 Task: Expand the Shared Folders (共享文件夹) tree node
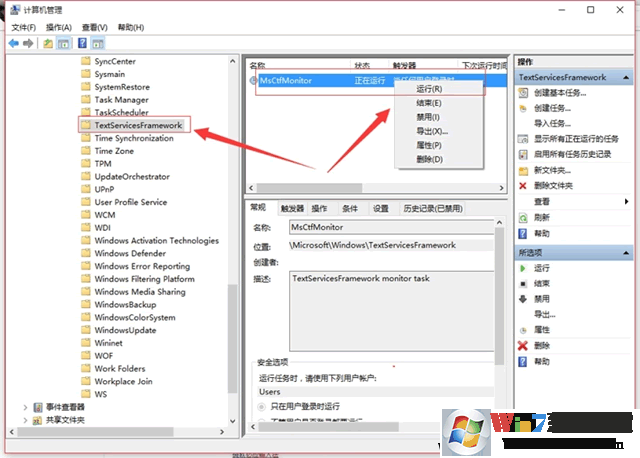click(x=25, y=420)
